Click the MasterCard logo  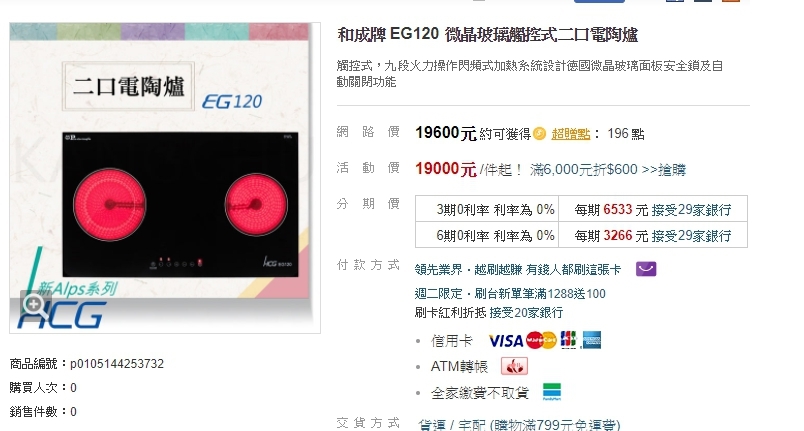[x=541, y=340]
